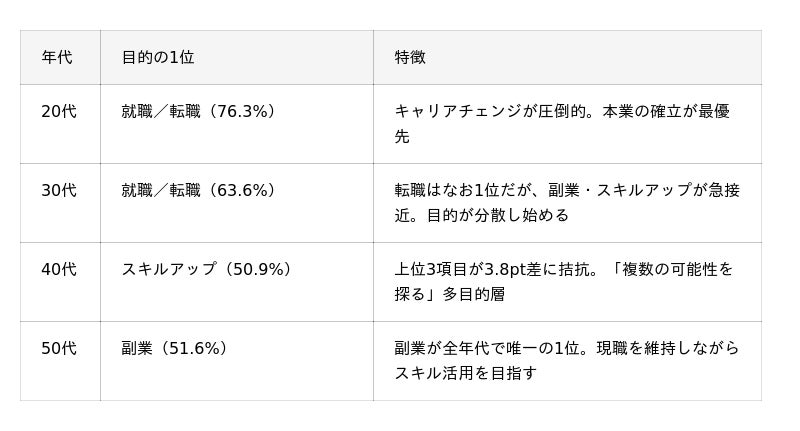This screenshot has width=800, height=431.
Task: Select the 20代 row label cell
Action: [x=59, y=112]
